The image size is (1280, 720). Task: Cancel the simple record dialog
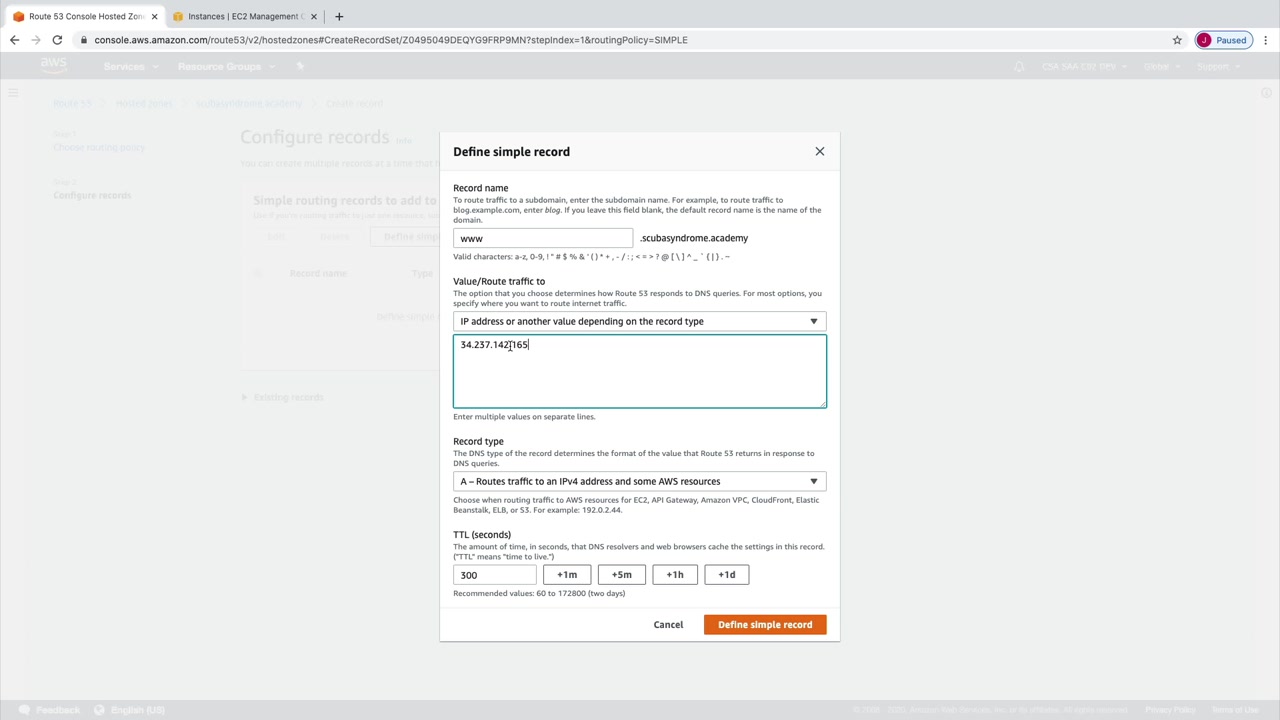click(668, 625)
